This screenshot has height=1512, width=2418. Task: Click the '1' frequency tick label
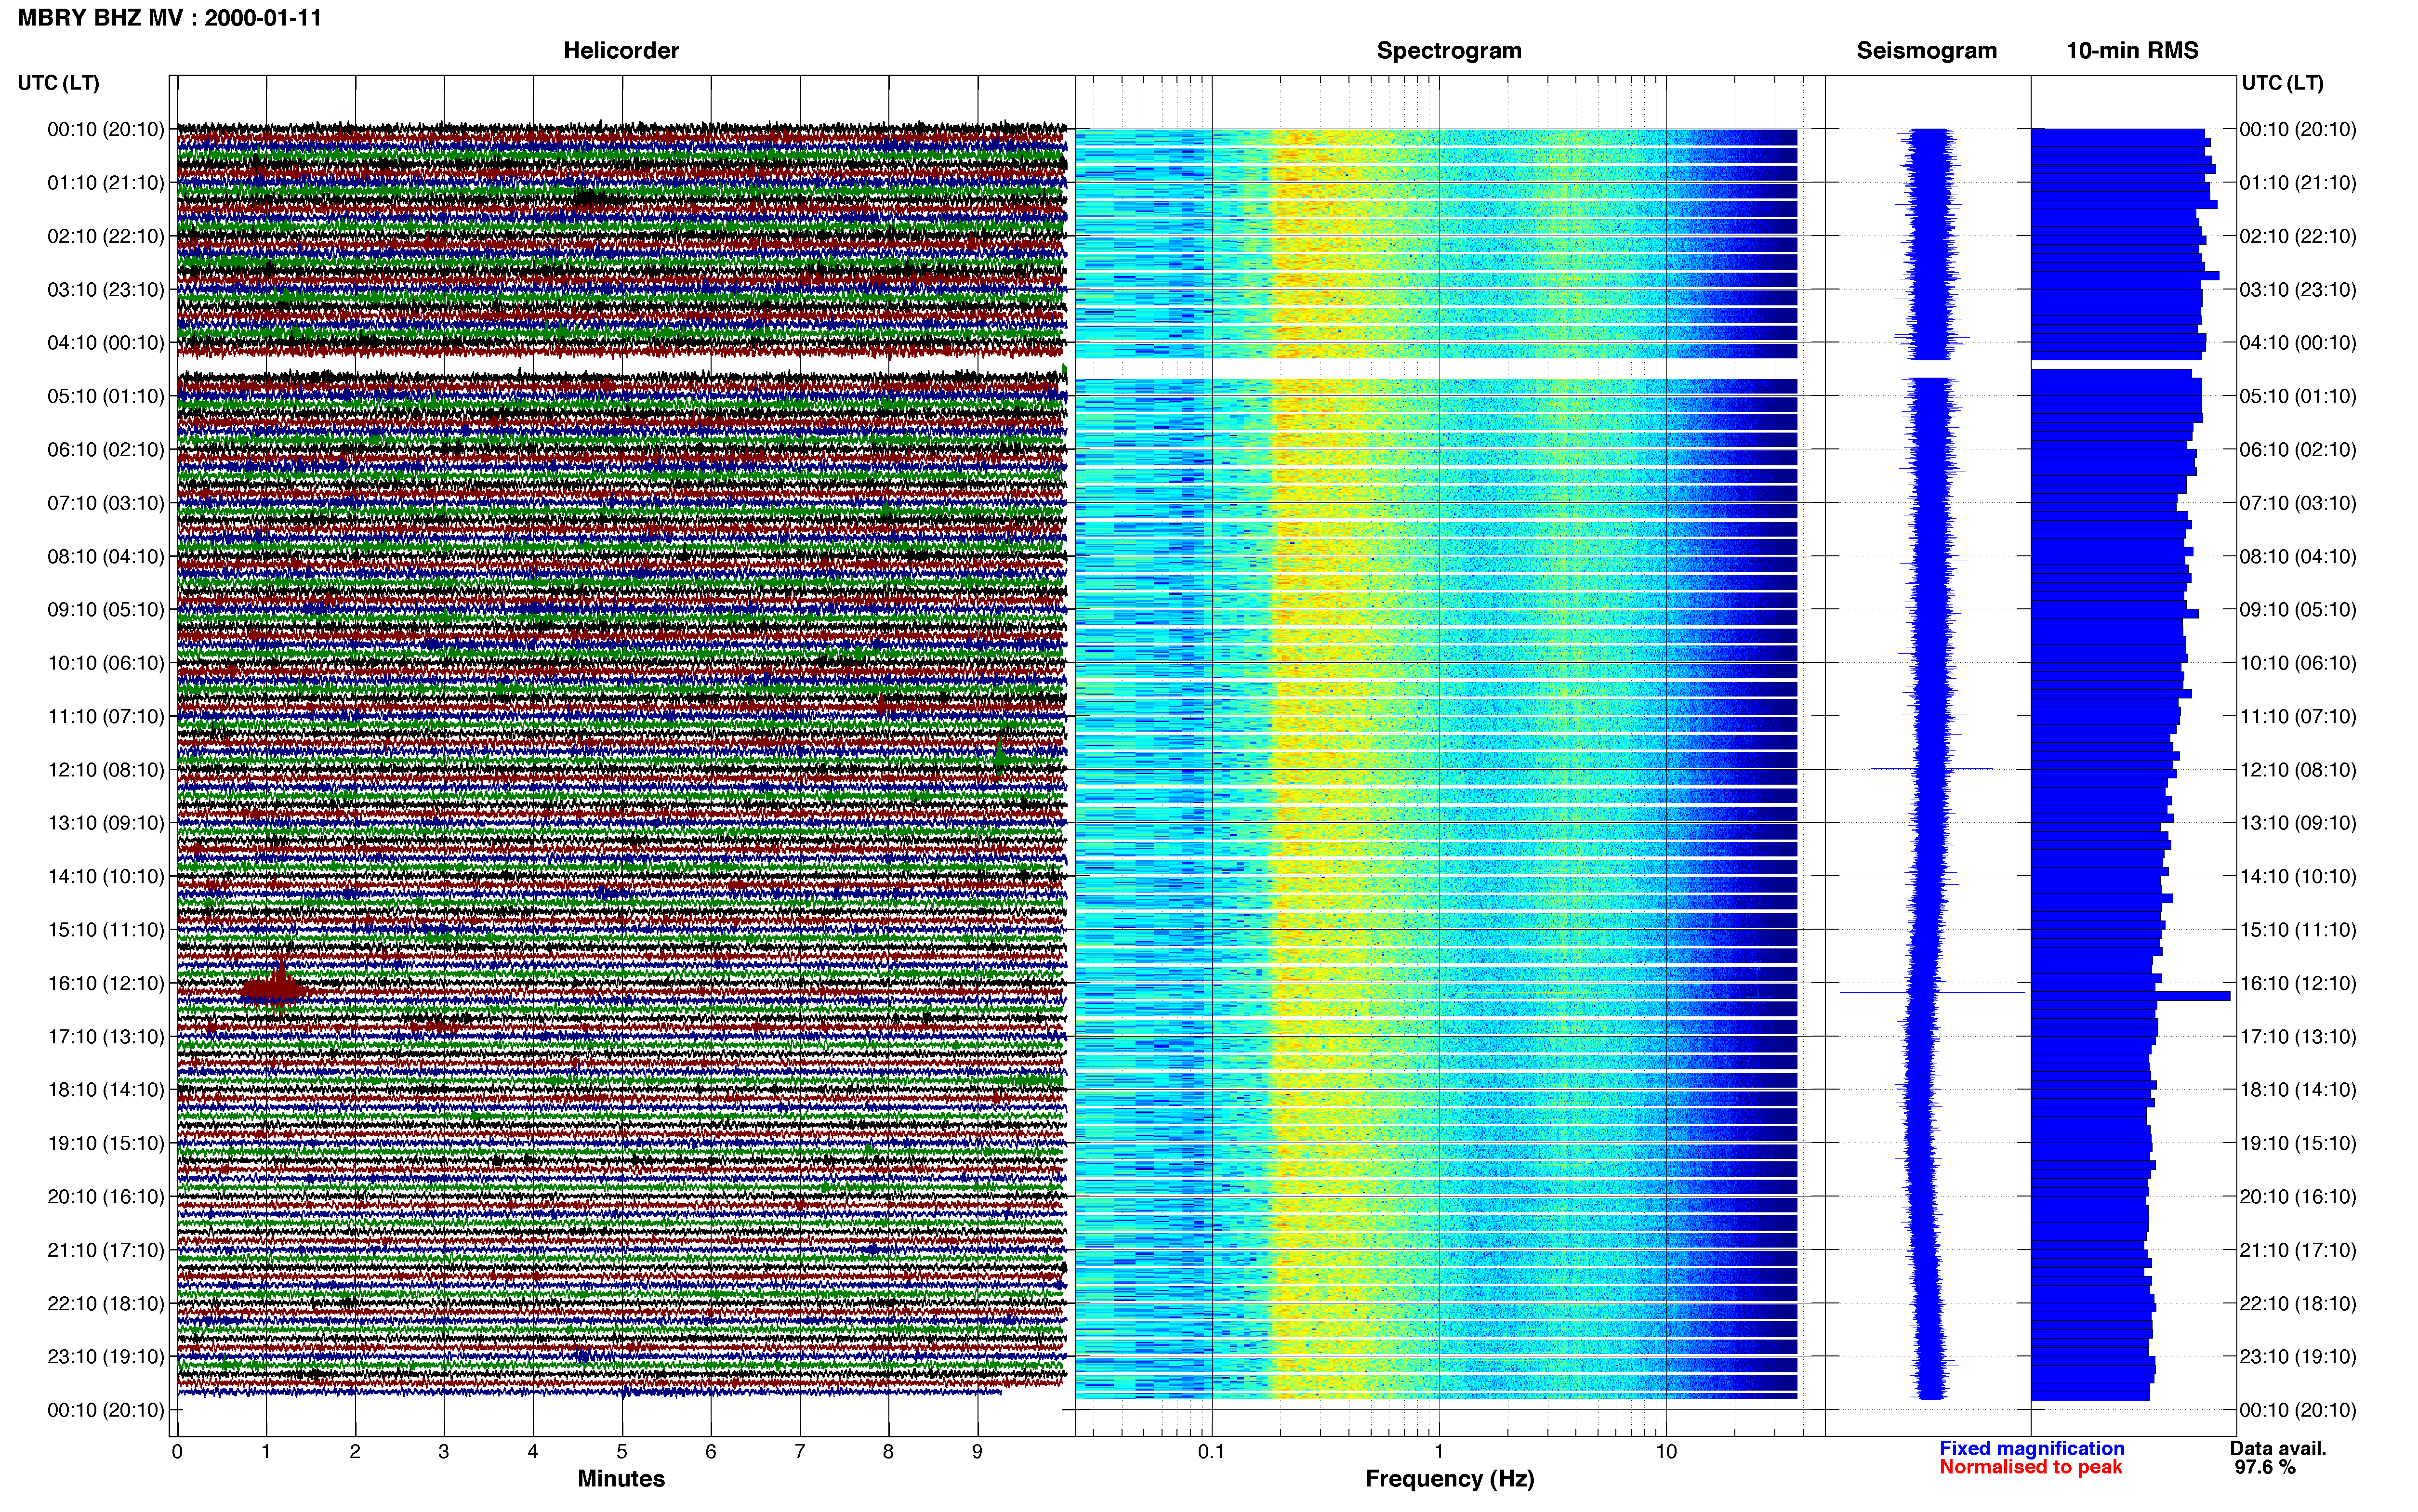1439,1452
